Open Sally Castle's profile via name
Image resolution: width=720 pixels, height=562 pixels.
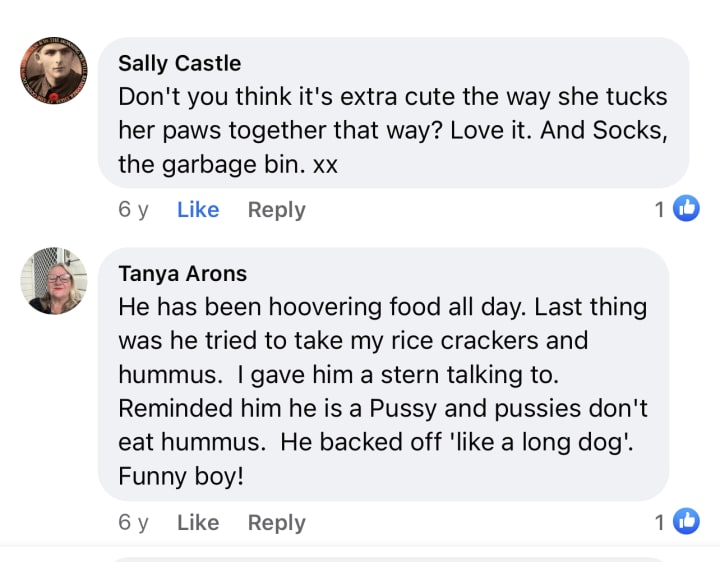pos(179,63)
